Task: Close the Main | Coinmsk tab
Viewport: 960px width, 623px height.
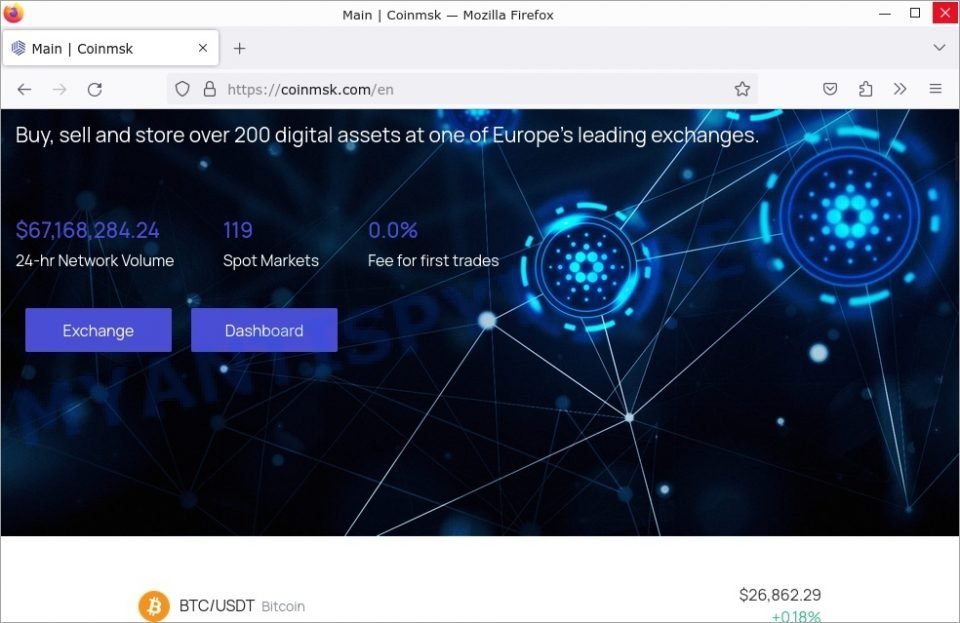Action: tap(203, 48)
